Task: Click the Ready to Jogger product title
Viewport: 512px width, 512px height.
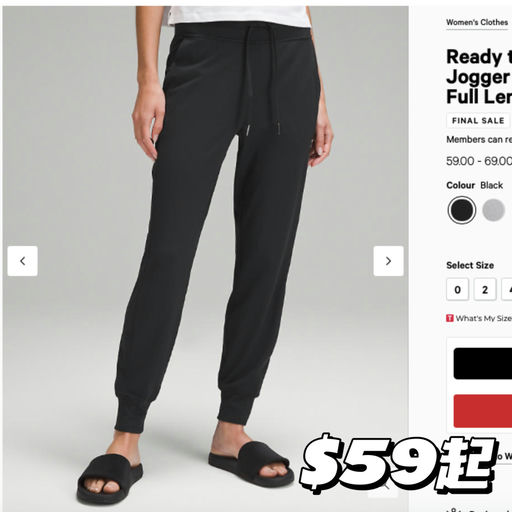Action: pos(479,77)
